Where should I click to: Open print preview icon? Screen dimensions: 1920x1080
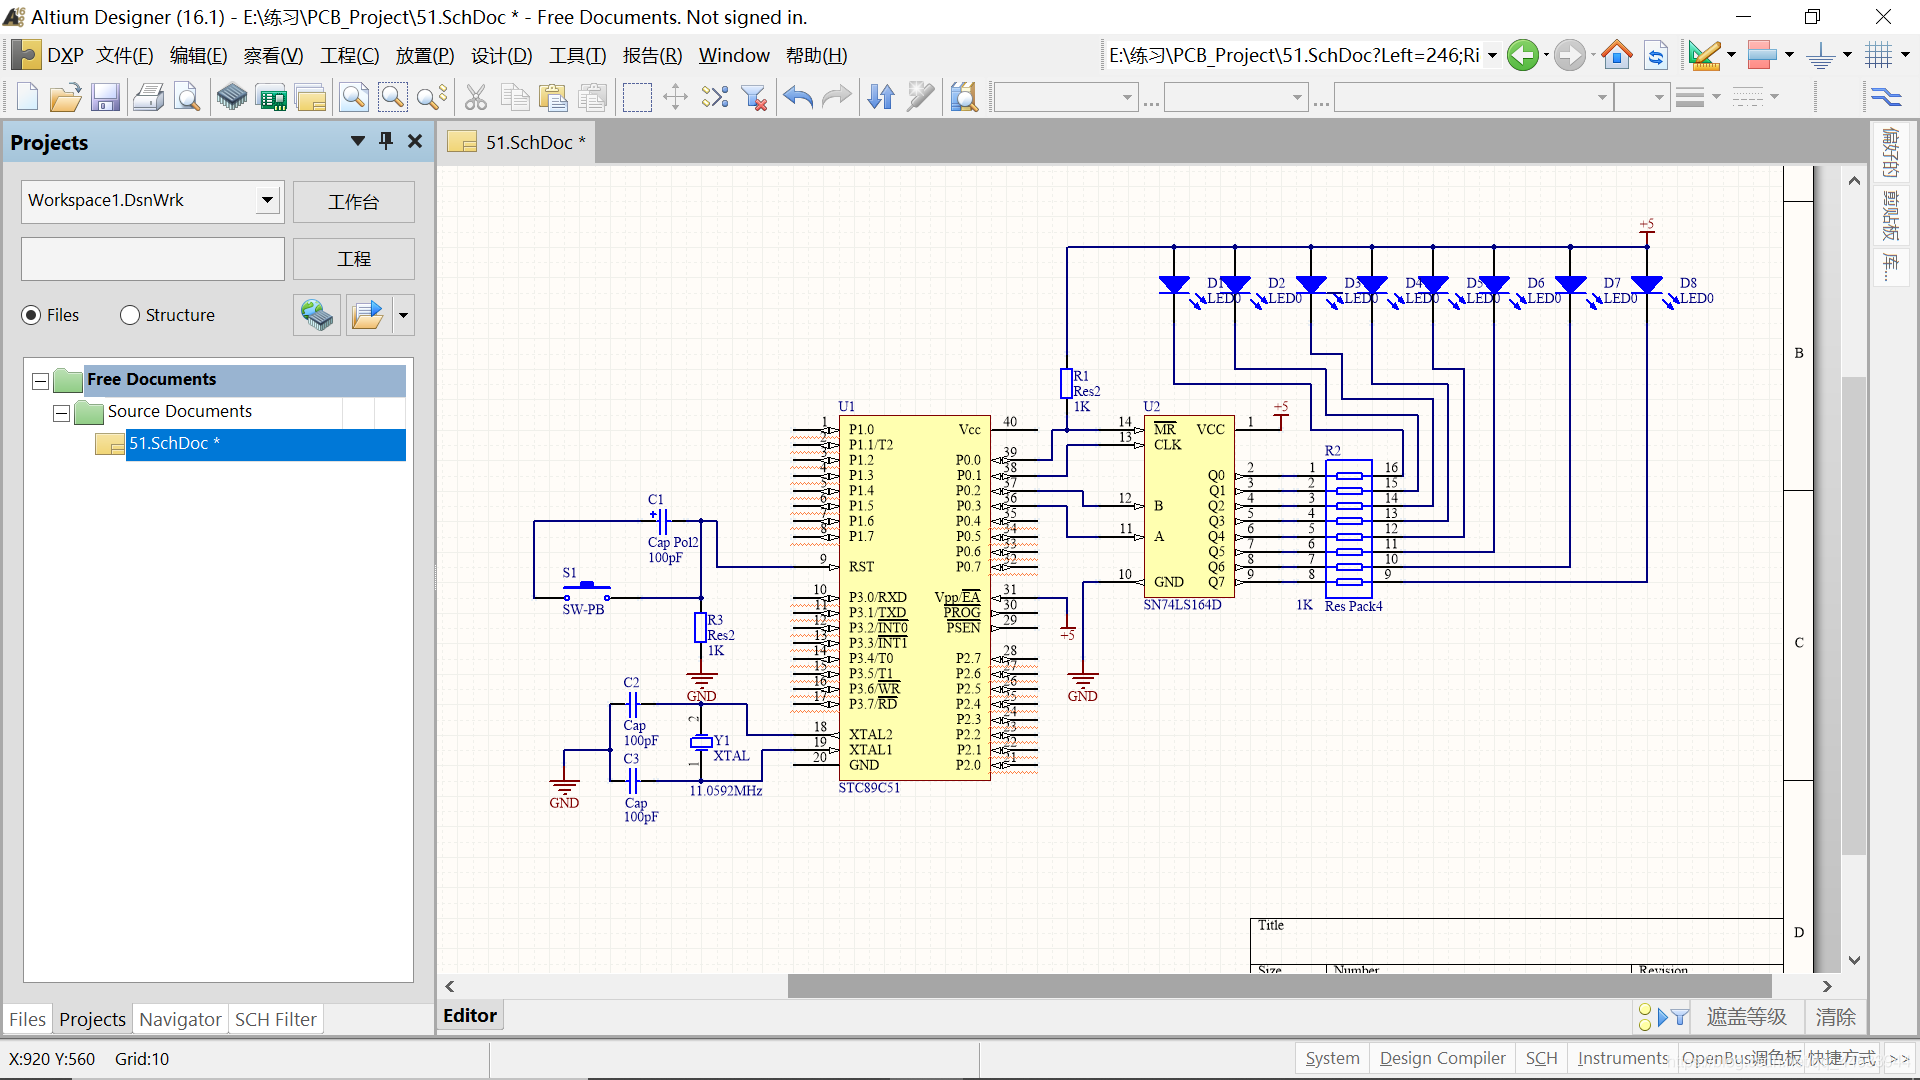click(x=187, y=97)
